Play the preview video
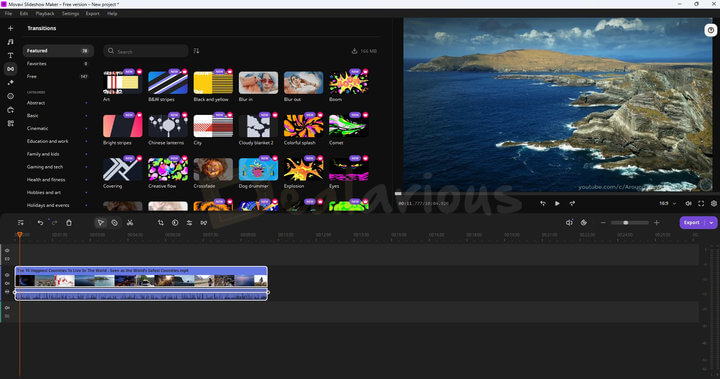 pos(557,204)
